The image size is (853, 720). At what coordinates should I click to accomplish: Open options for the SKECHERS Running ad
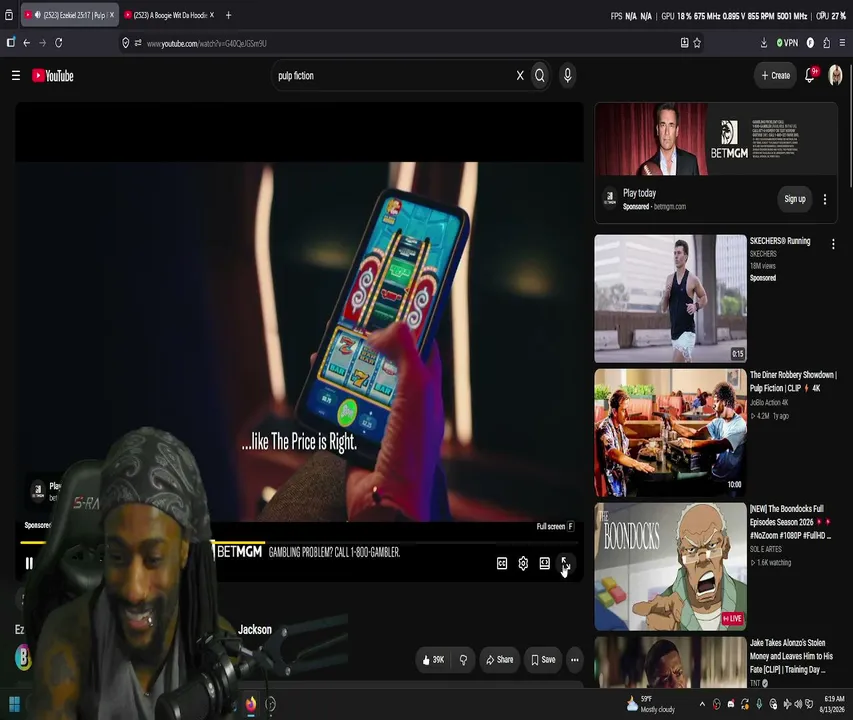tap(833, 244)
